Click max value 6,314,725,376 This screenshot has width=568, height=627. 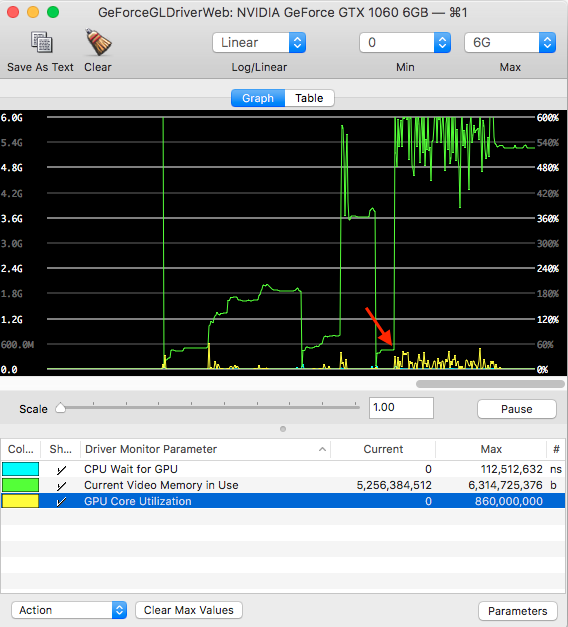pyautogui.click(x=505, y=485)
